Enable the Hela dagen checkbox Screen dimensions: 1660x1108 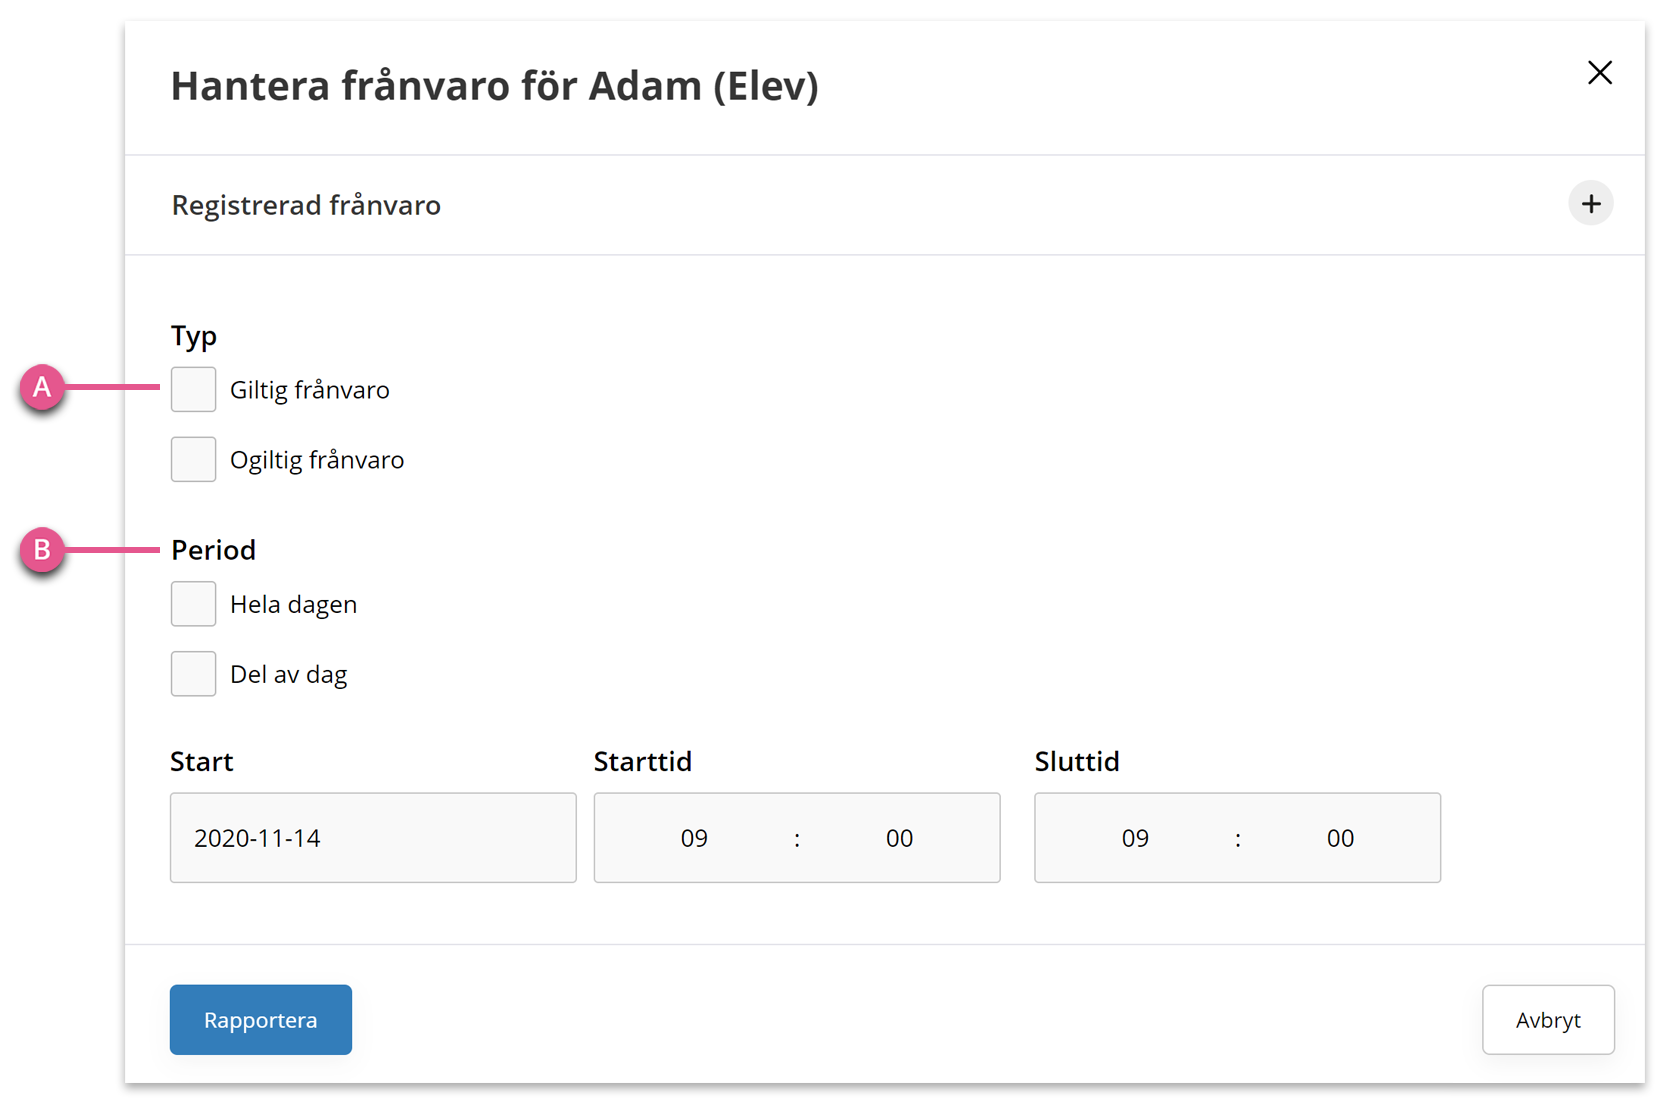193,604
